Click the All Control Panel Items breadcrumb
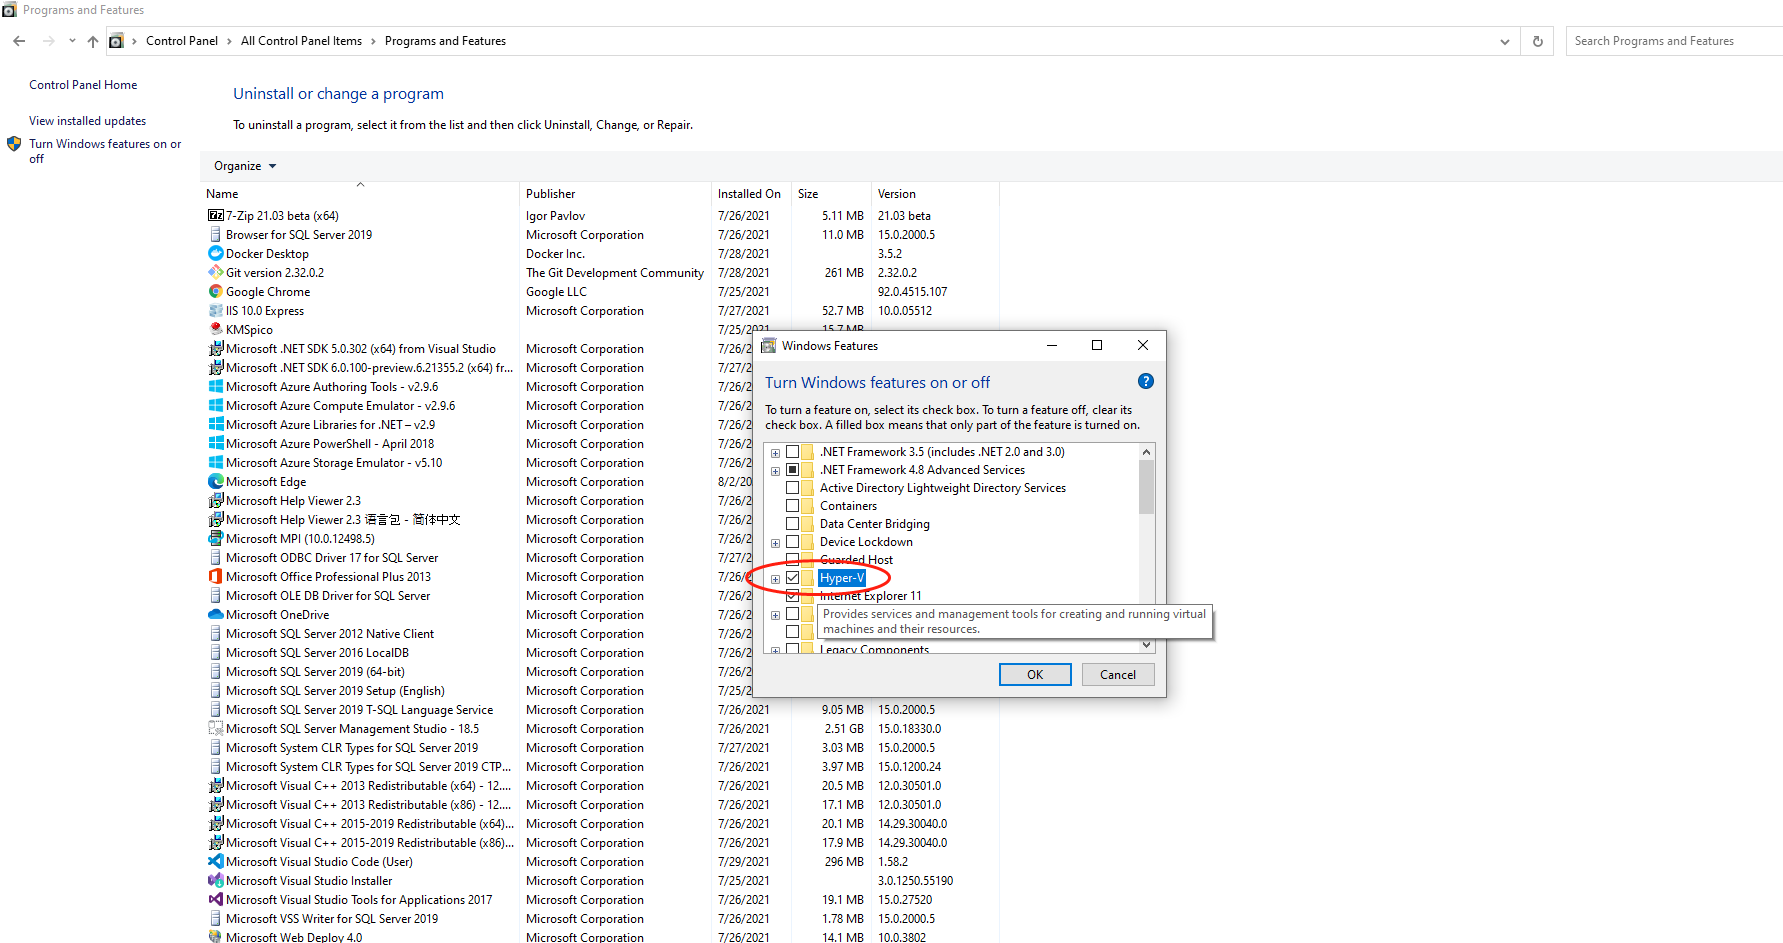Image resolution: width=1783 pixels, height=943 pixels. (301, 41)
